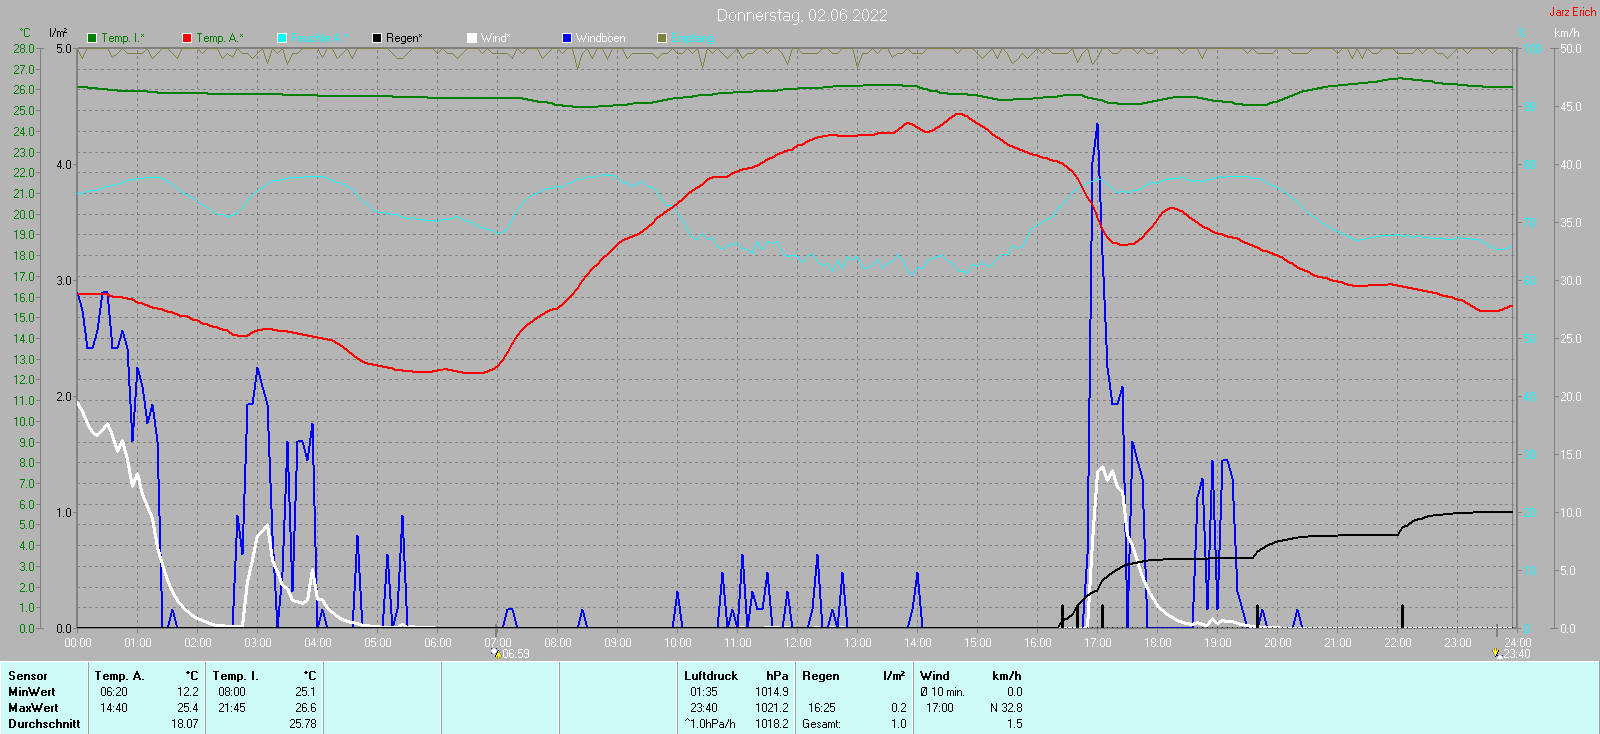Screen dimensions: 1600x734
Task: Click the 'Luftdruck' column header
Action: tap(711, 676)
